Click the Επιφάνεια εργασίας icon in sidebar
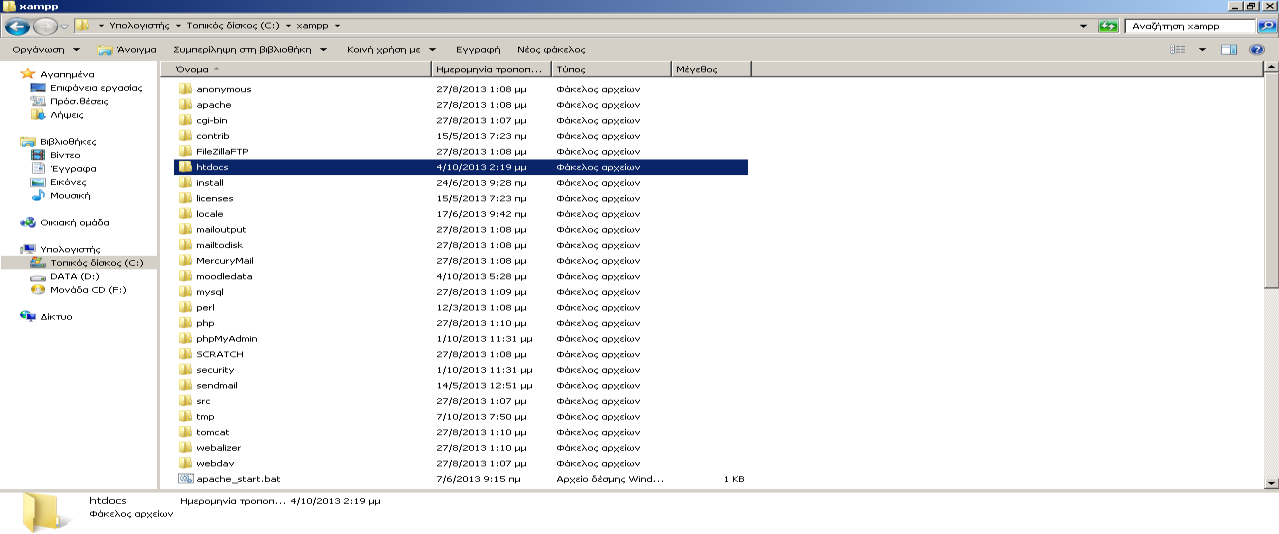1279x534 pixels. [x=39, y=88]
